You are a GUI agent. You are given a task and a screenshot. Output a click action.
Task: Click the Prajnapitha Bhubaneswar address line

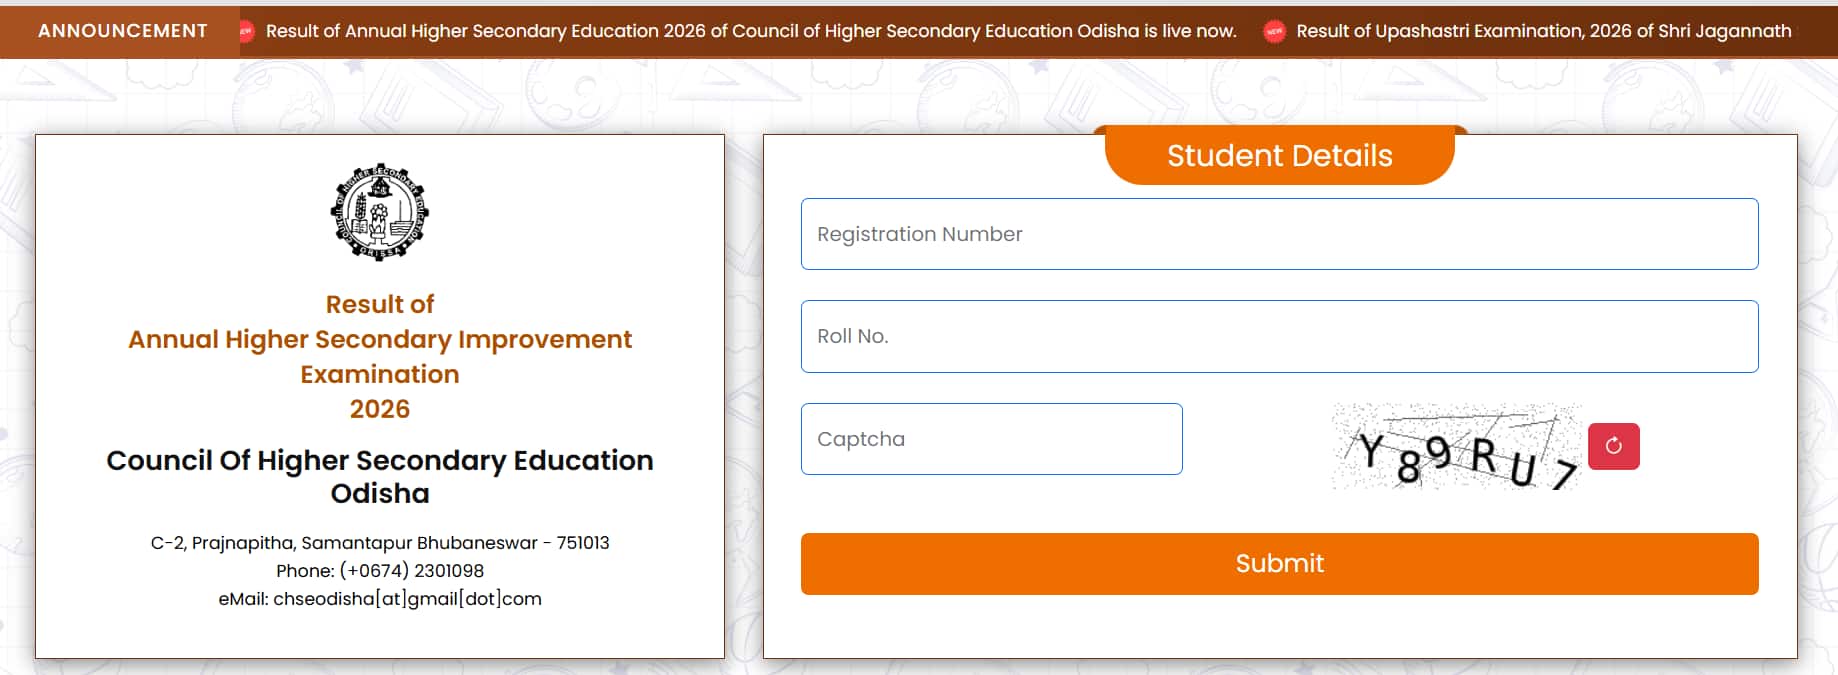point(380,543)
